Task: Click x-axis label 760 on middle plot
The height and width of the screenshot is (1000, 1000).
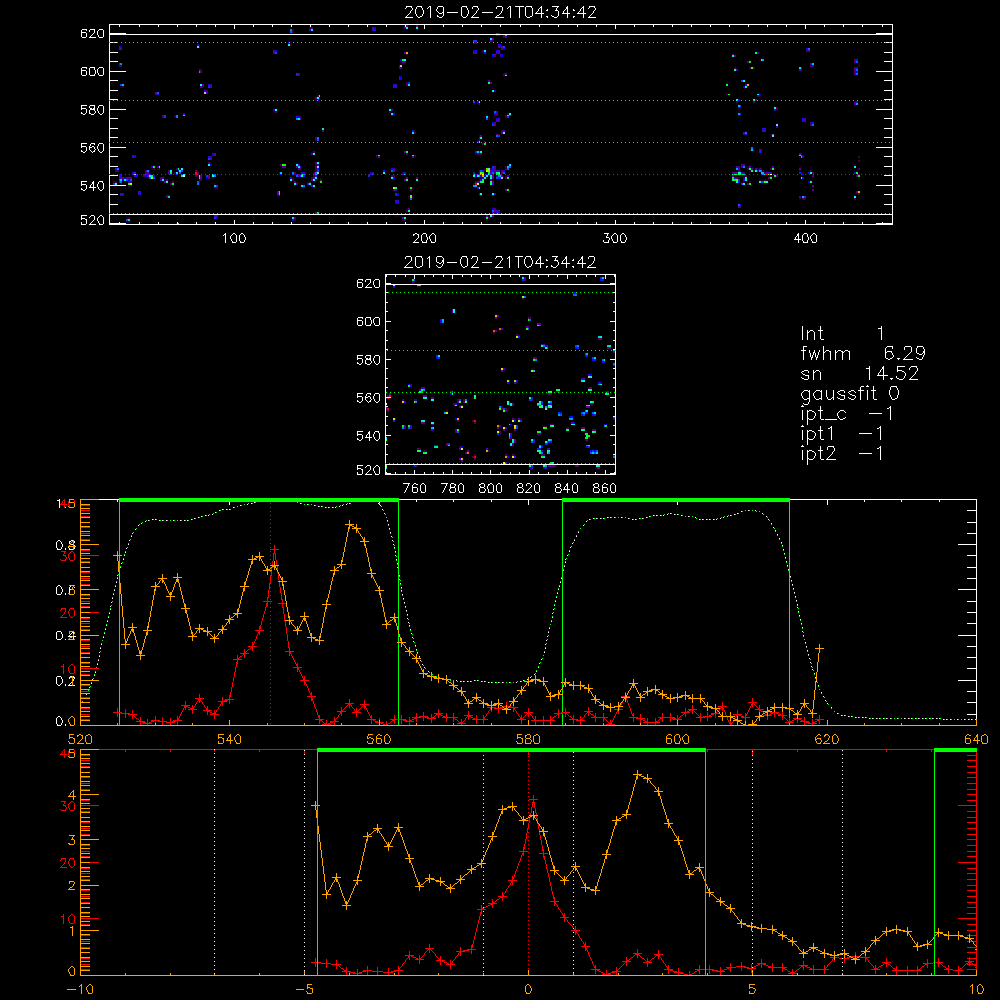Action: tap(415, 489)
